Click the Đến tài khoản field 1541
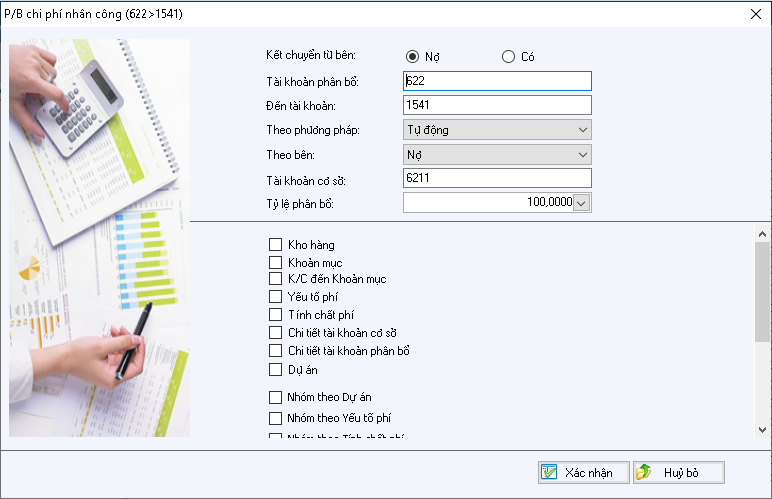The image size is (772, 499). click(x=497, y=105)
